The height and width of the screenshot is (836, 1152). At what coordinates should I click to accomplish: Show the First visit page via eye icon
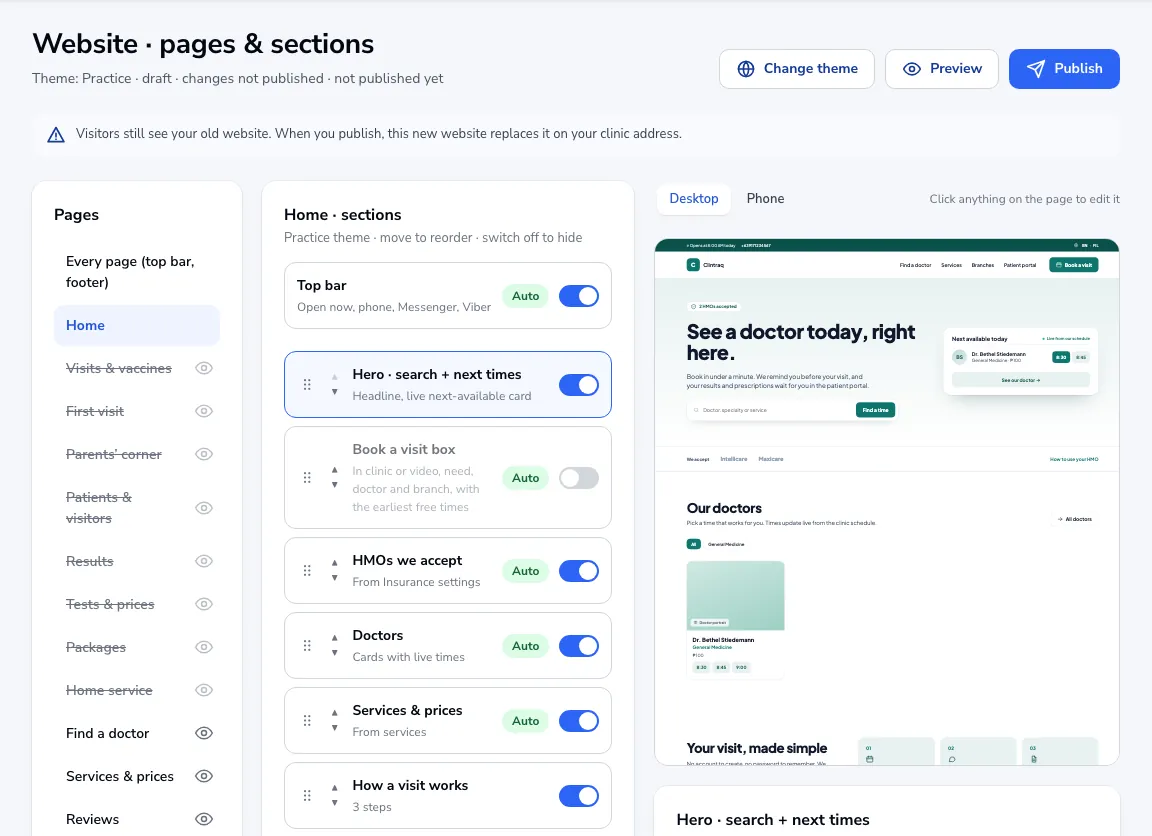(204, 411)
